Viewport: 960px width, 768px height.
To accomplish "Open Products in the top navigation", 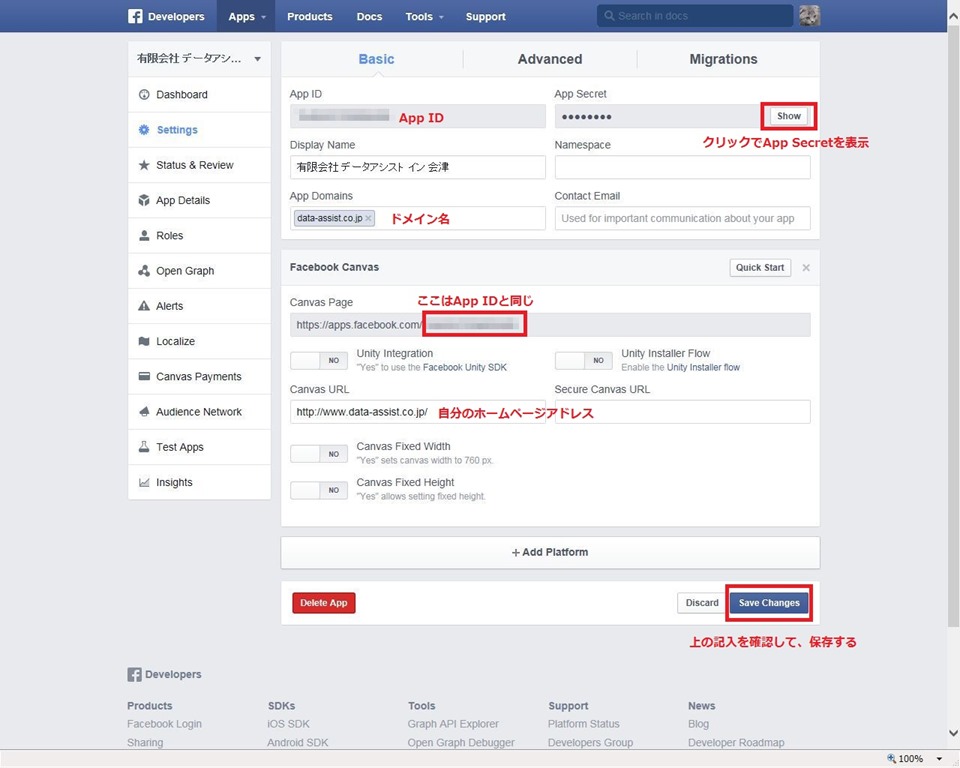I will [310, 17].
